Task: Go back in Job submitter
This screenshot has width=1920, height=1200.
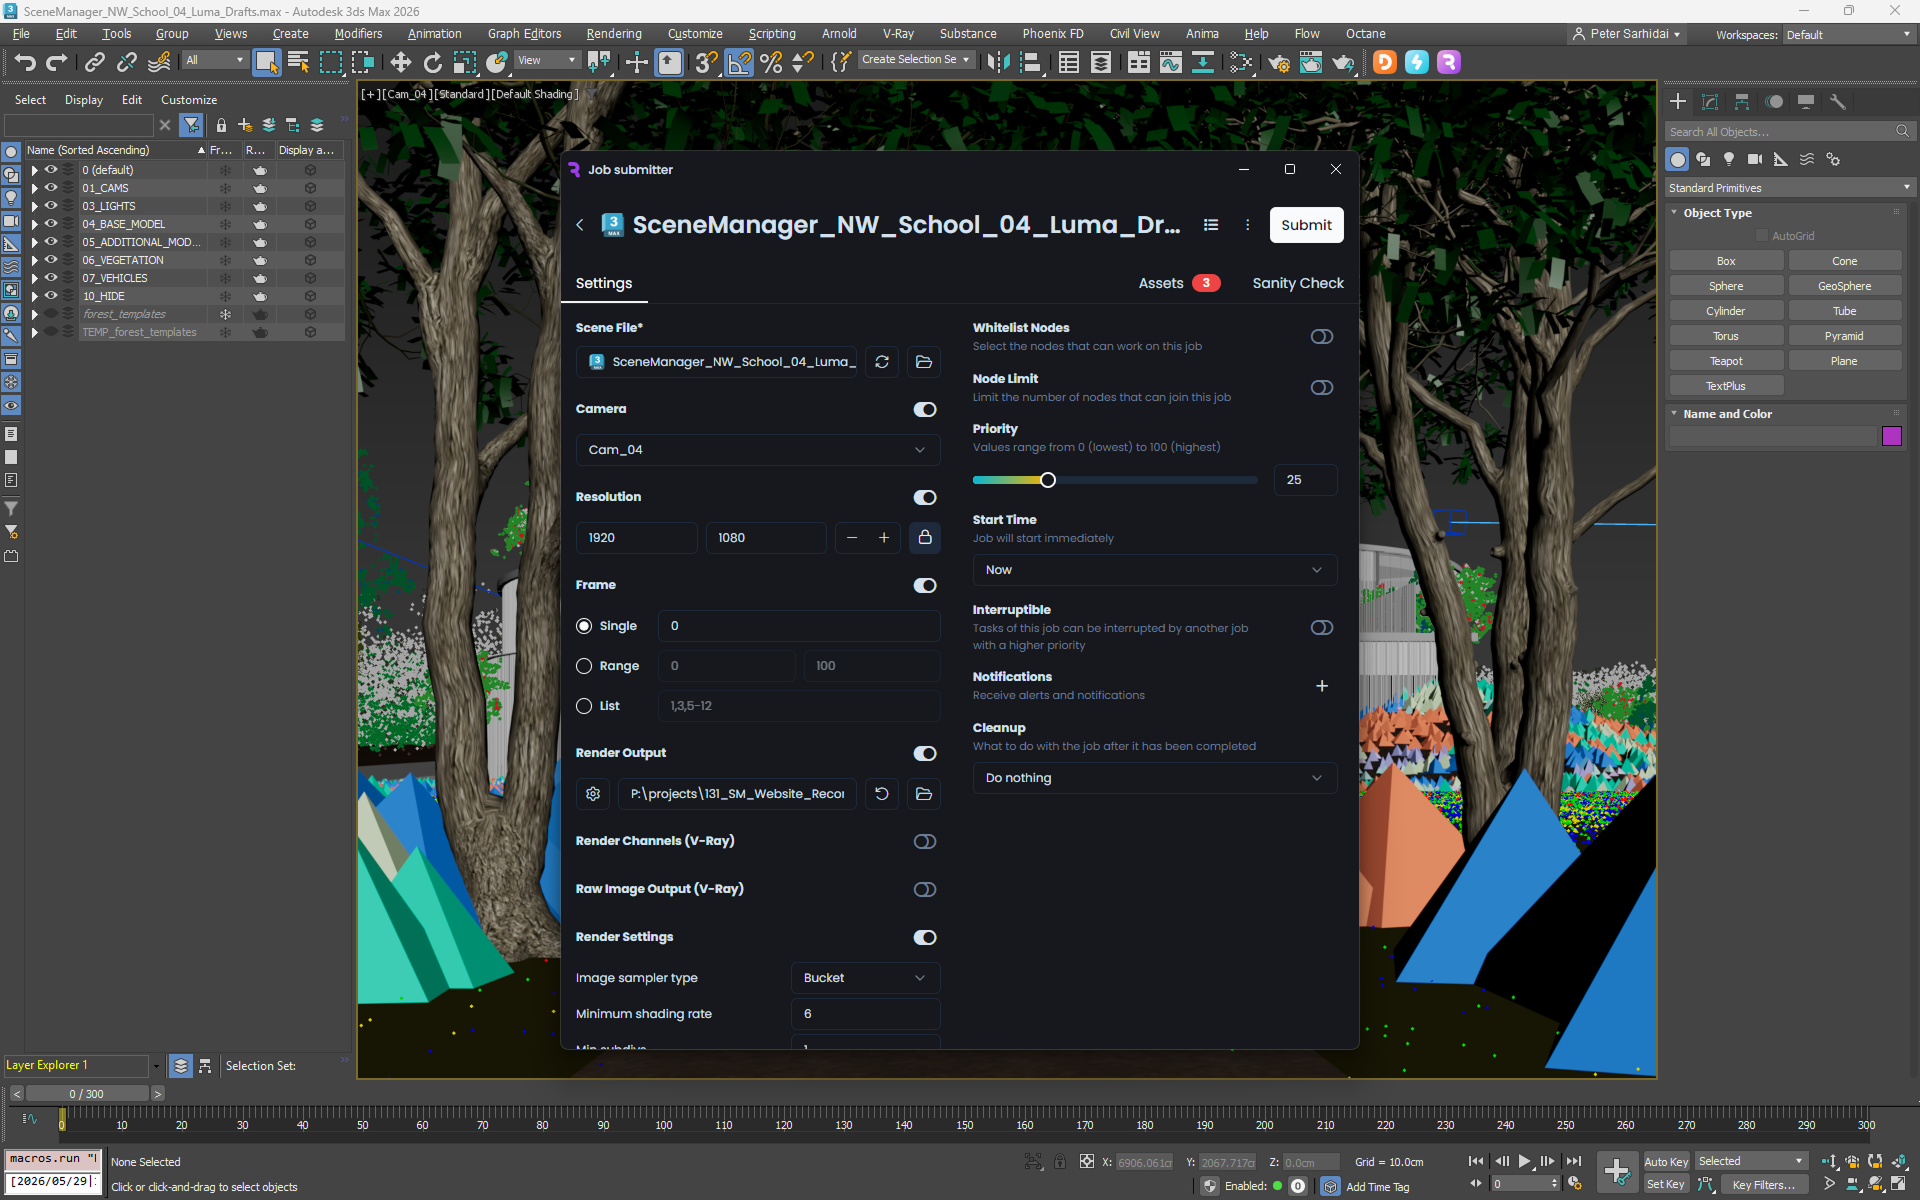Action: 580,225
